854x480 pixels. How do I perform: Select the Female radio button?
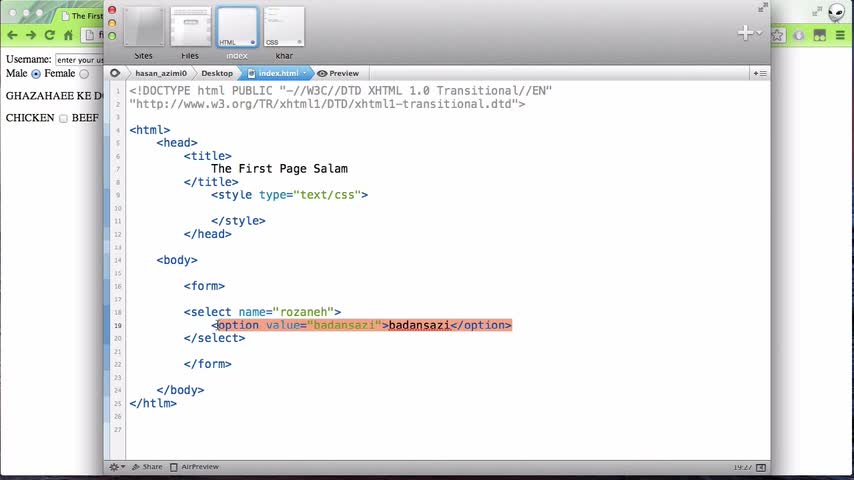pyautogui.click(x=84, y=74)
